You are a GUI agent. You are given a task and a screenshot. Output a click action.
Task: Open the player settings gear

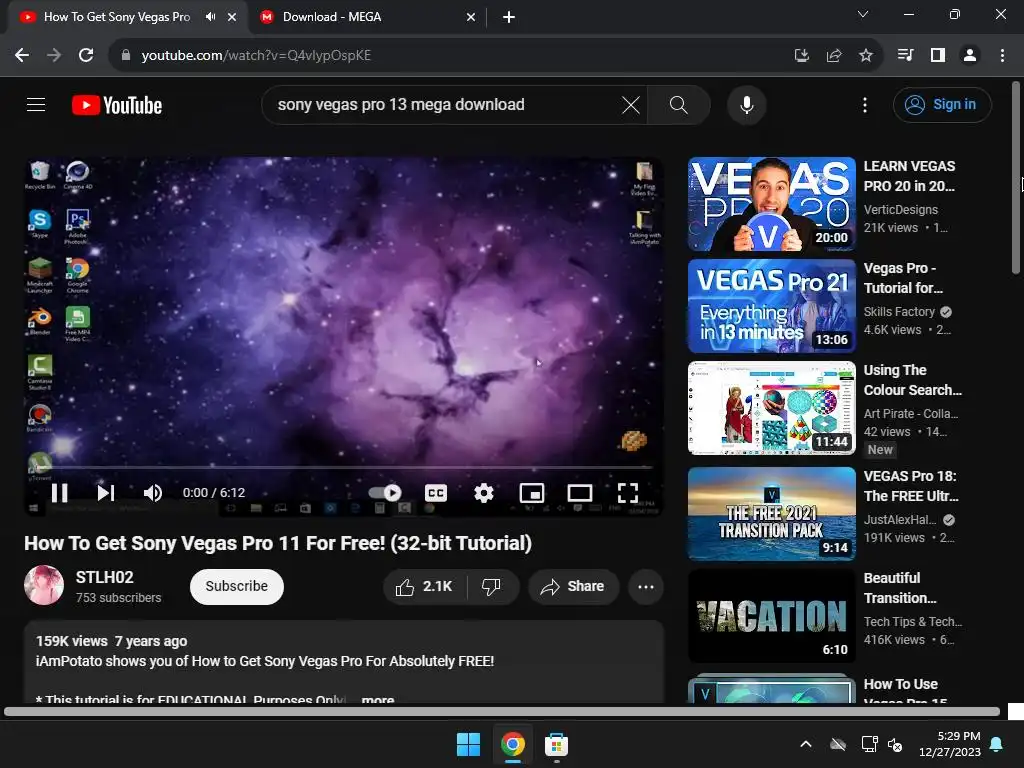click(x=483, y=493)
